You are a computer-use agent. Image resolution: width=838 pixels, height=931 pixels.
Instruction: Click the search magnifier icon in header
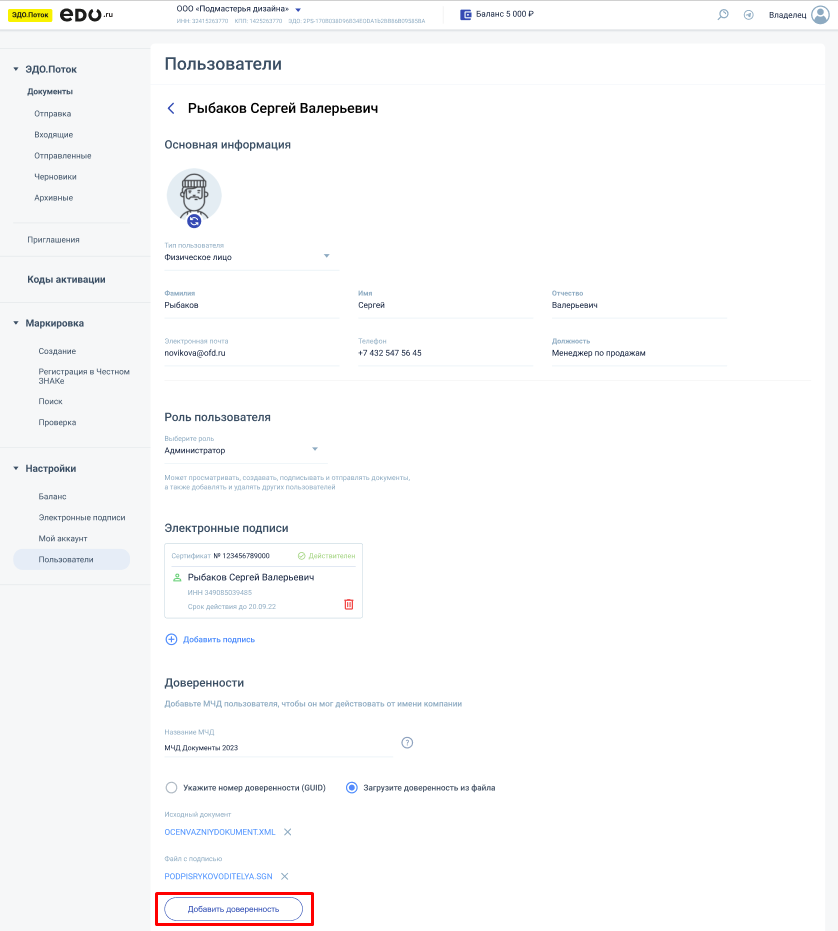pos(723,15)
